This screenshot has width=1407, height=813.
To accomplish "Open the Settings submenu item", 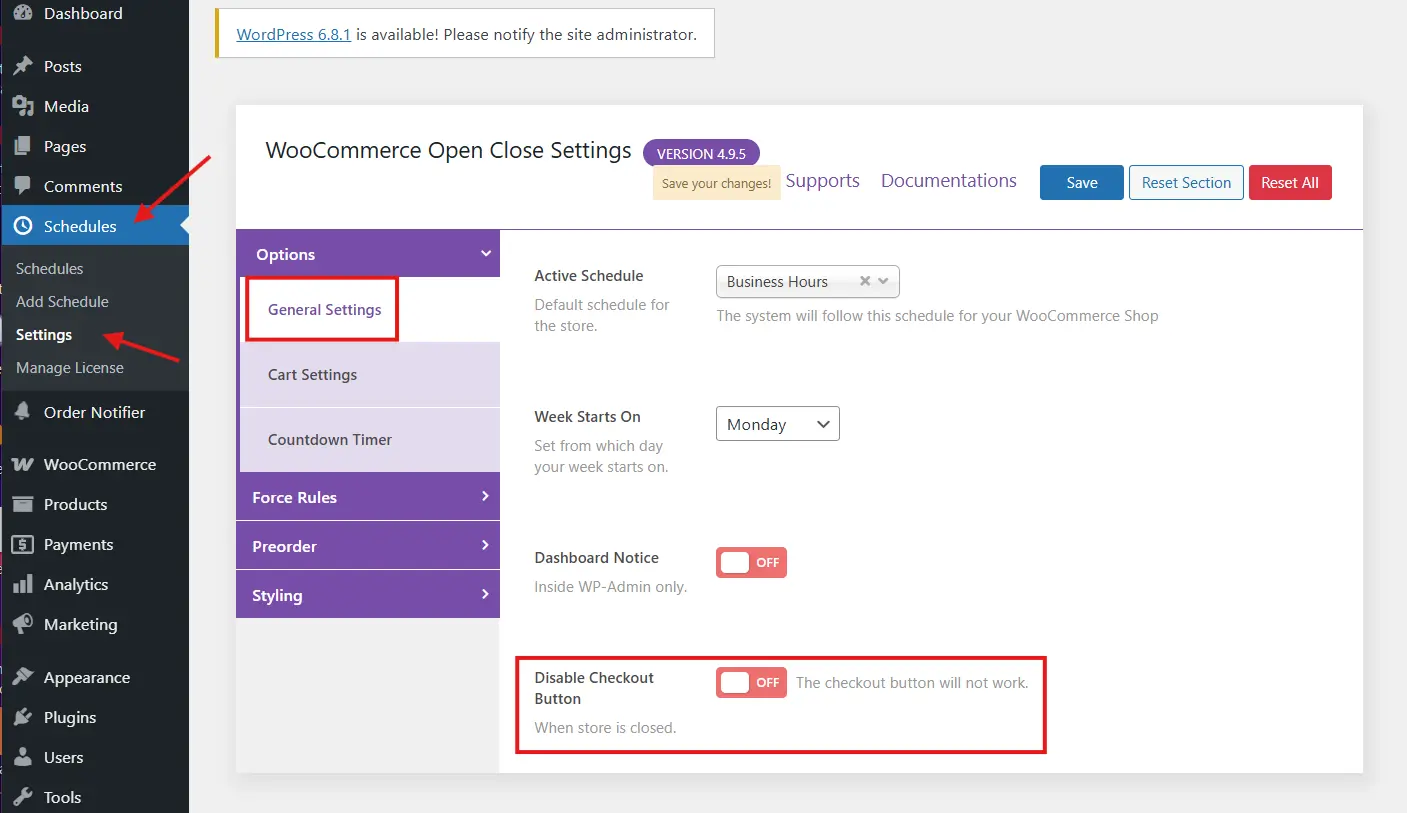I will 44,335.
